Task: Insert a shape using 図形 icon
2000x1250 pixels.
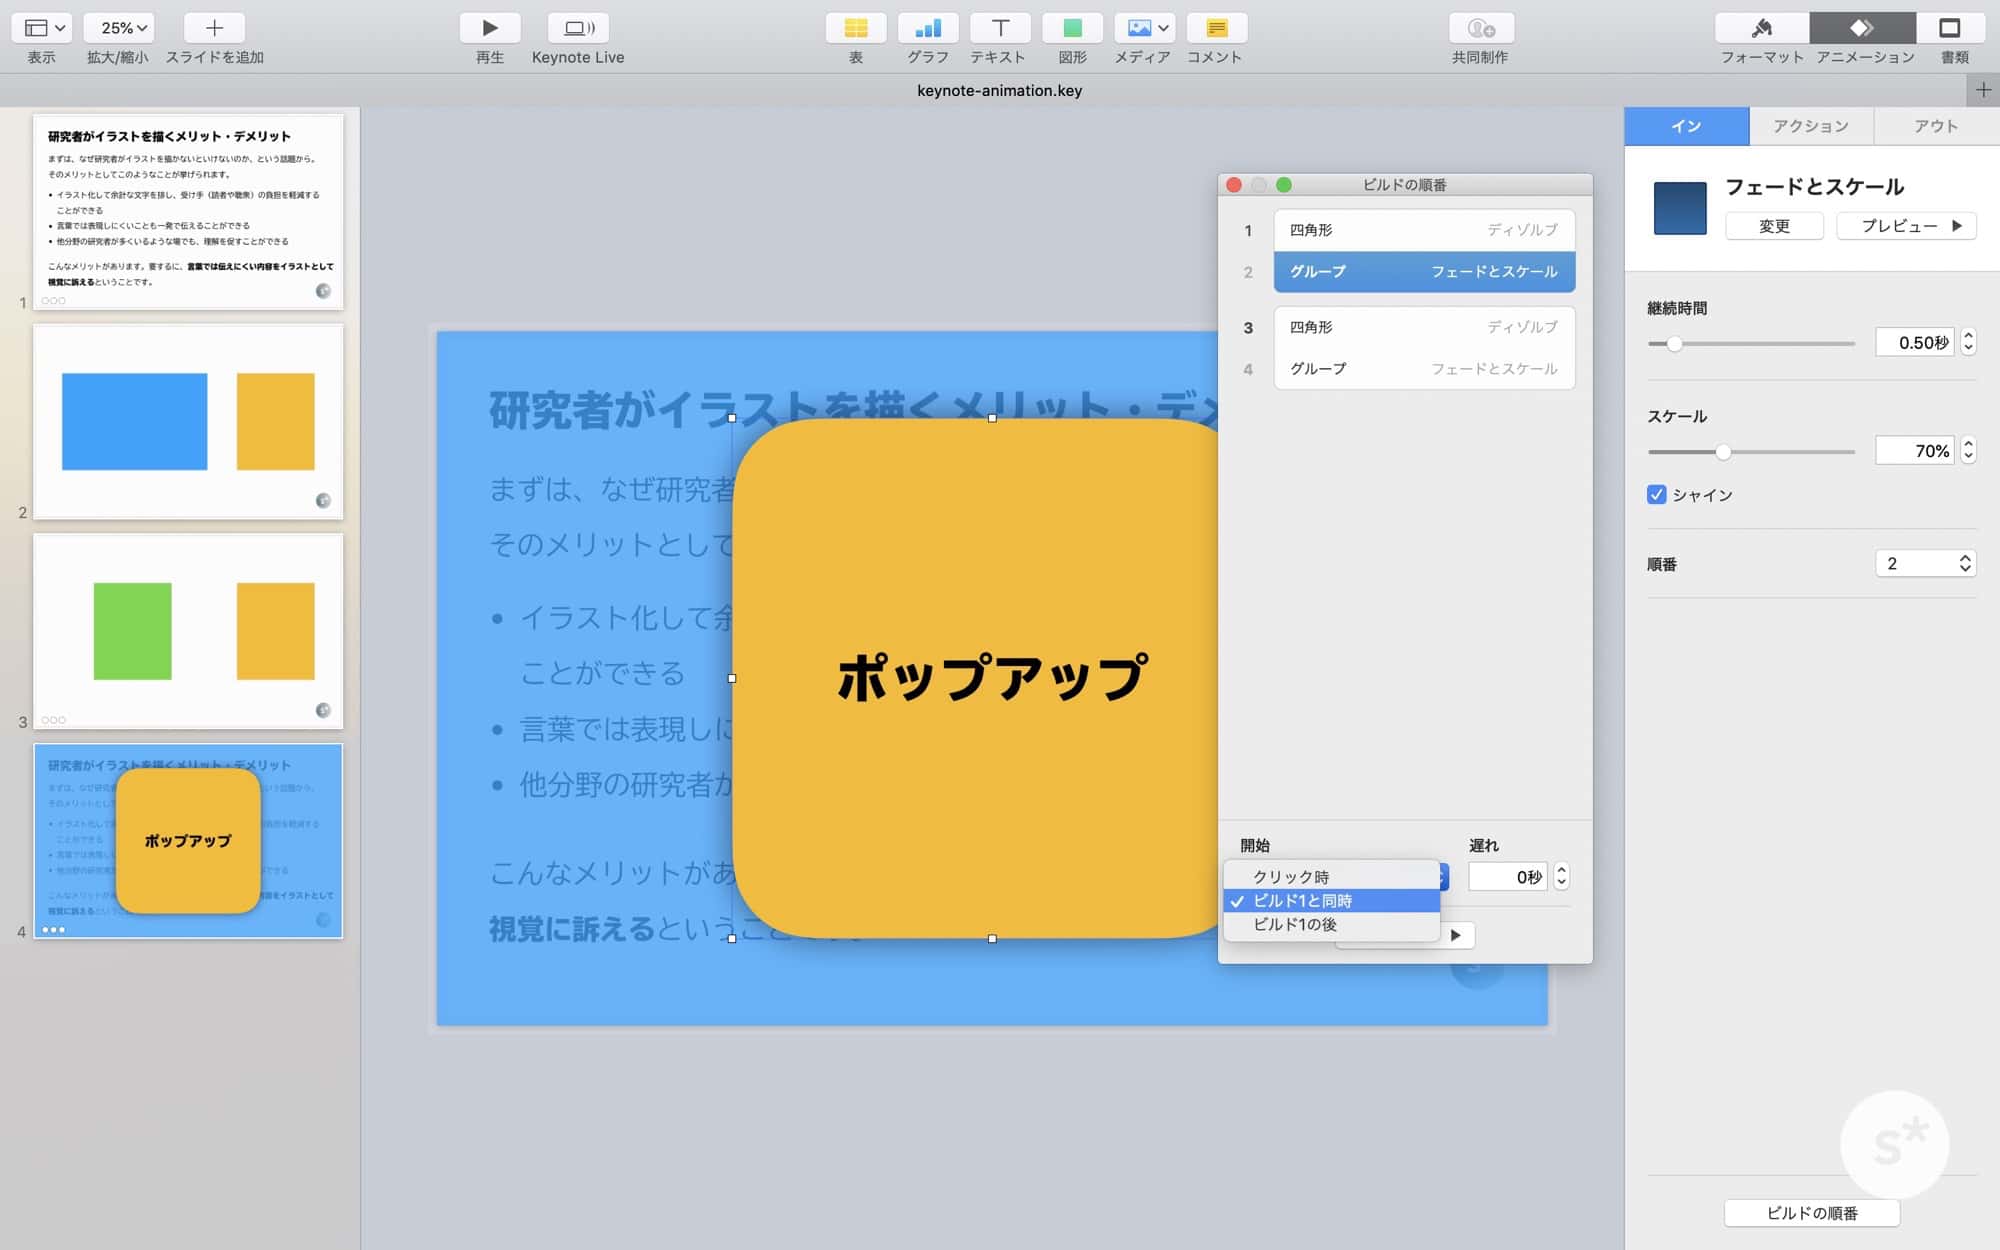Action: tap(1072, 28)
